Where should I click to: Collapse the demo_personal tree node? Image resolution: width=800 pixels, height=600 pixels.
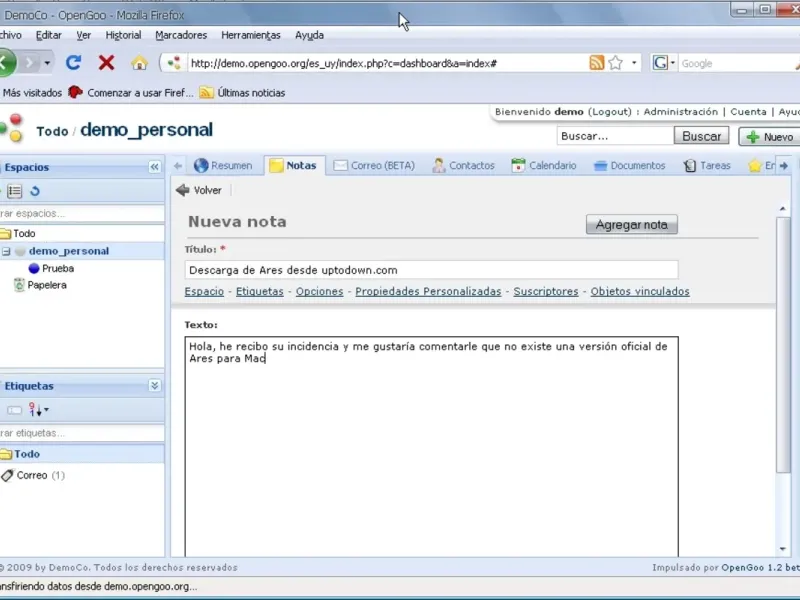[6, 251]
